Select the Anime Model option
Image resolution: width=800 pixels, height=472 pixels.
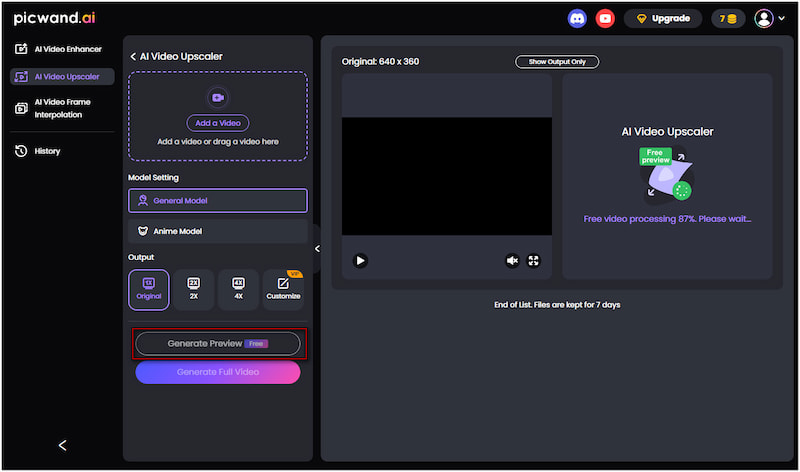(218, 231)
